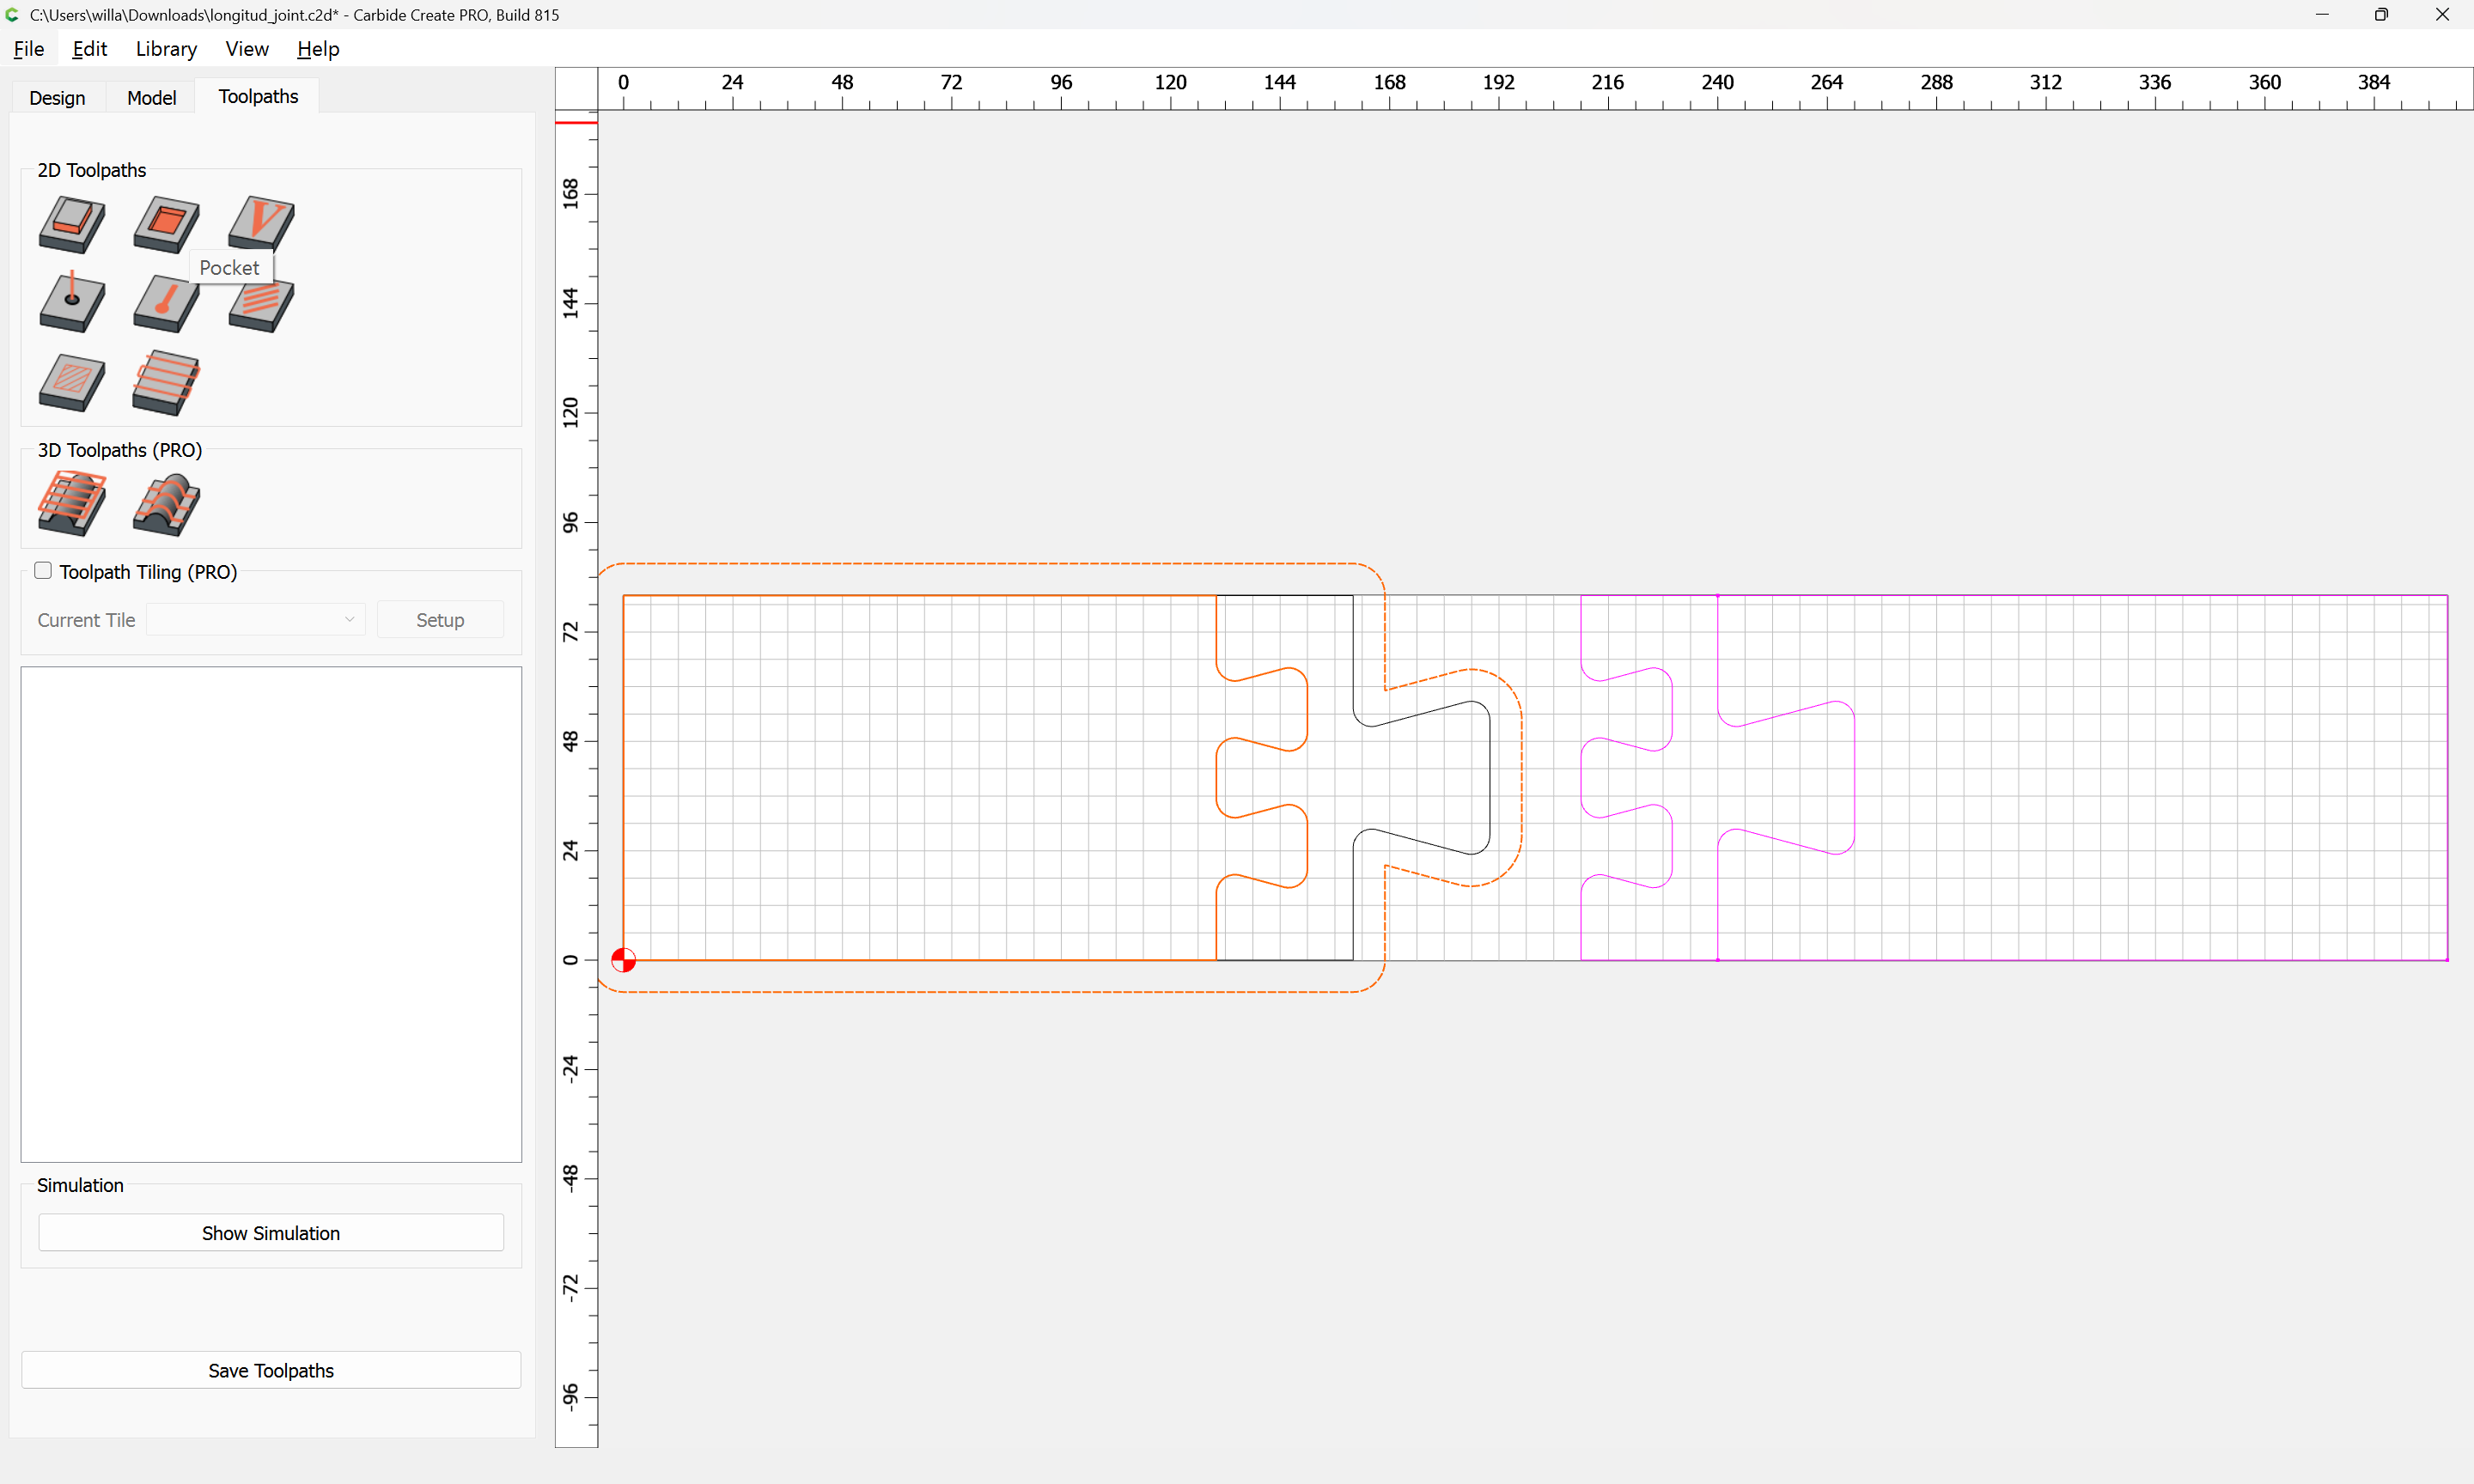Select the Drill toolpath icon with black hole
This screenshot has height=1484, width=2474.
[72, 302]
